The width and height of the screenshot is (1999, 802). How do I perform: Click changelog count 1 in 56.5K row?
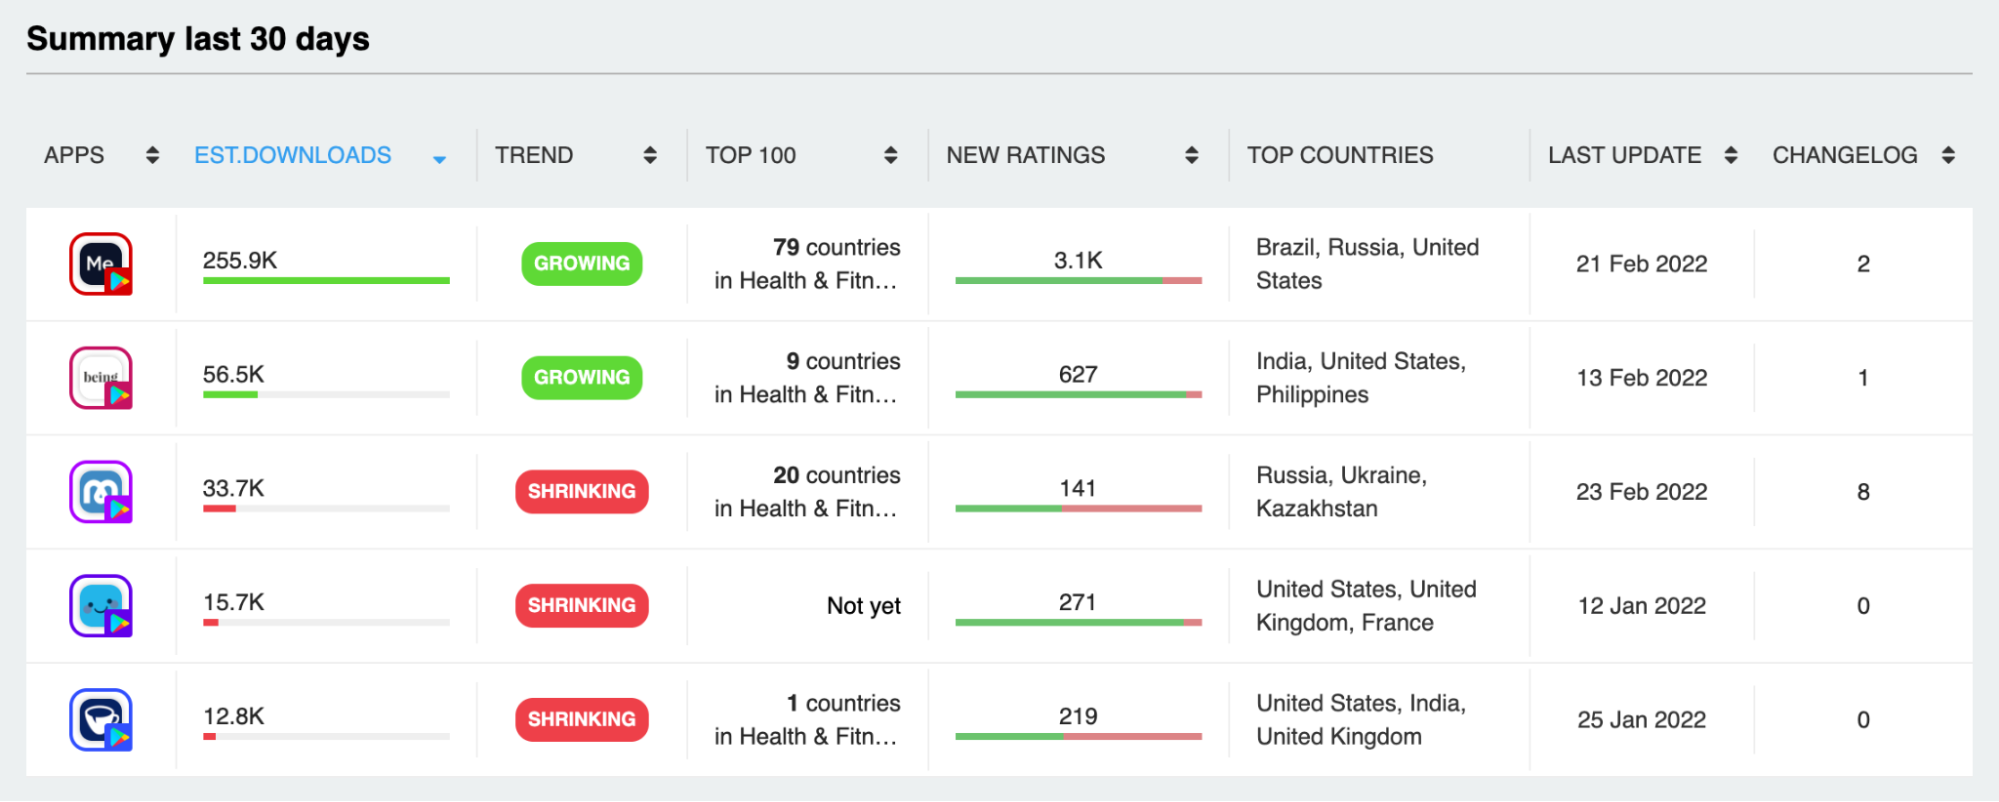pyautogui.click(x=1863, y=378)
